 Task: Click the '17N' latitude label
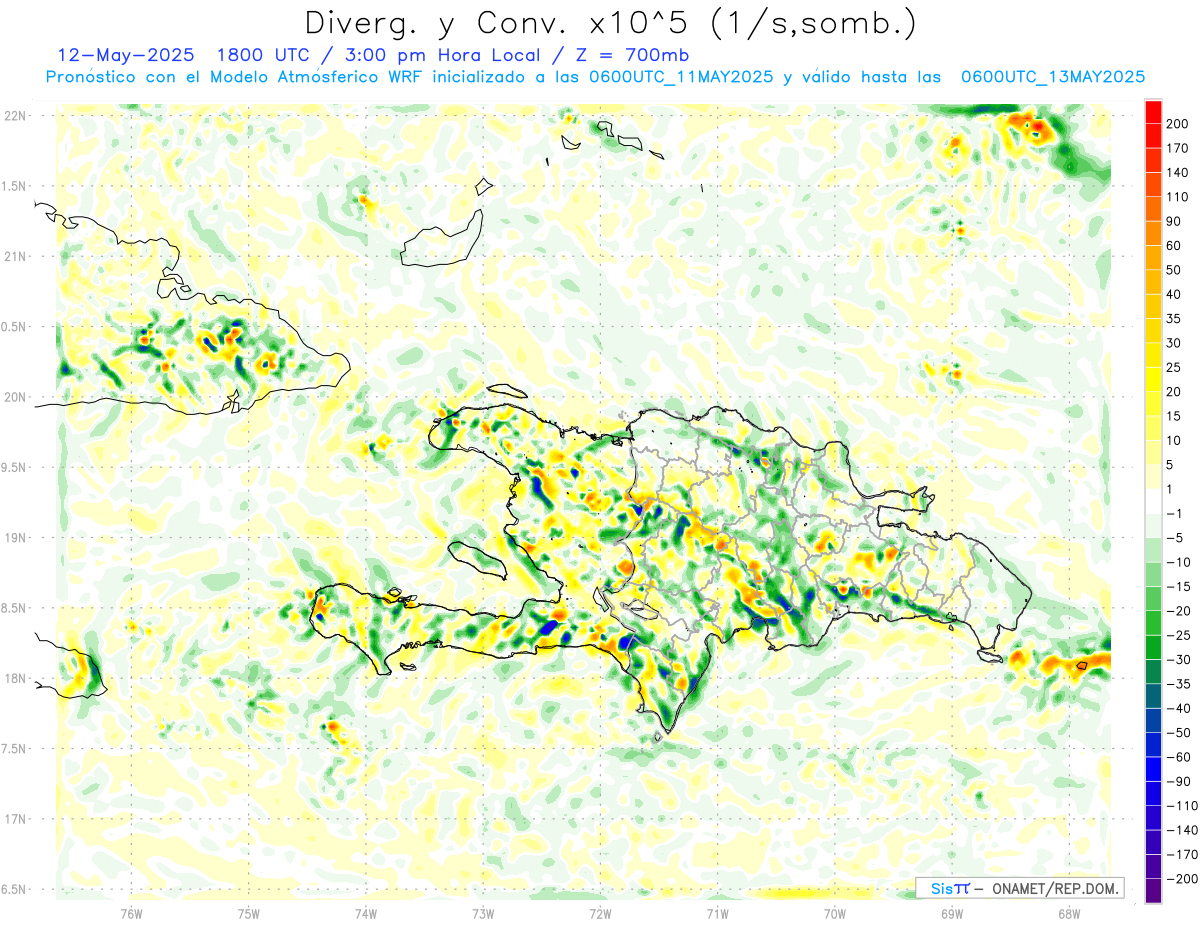tap(15, 818)
